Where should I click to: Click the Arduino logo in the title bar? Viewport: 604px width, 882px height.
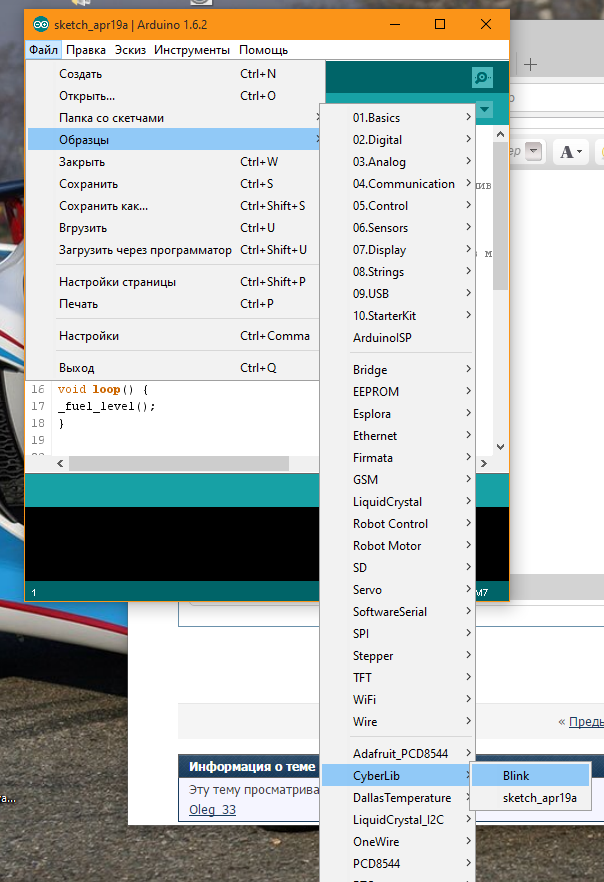point(41,24)
